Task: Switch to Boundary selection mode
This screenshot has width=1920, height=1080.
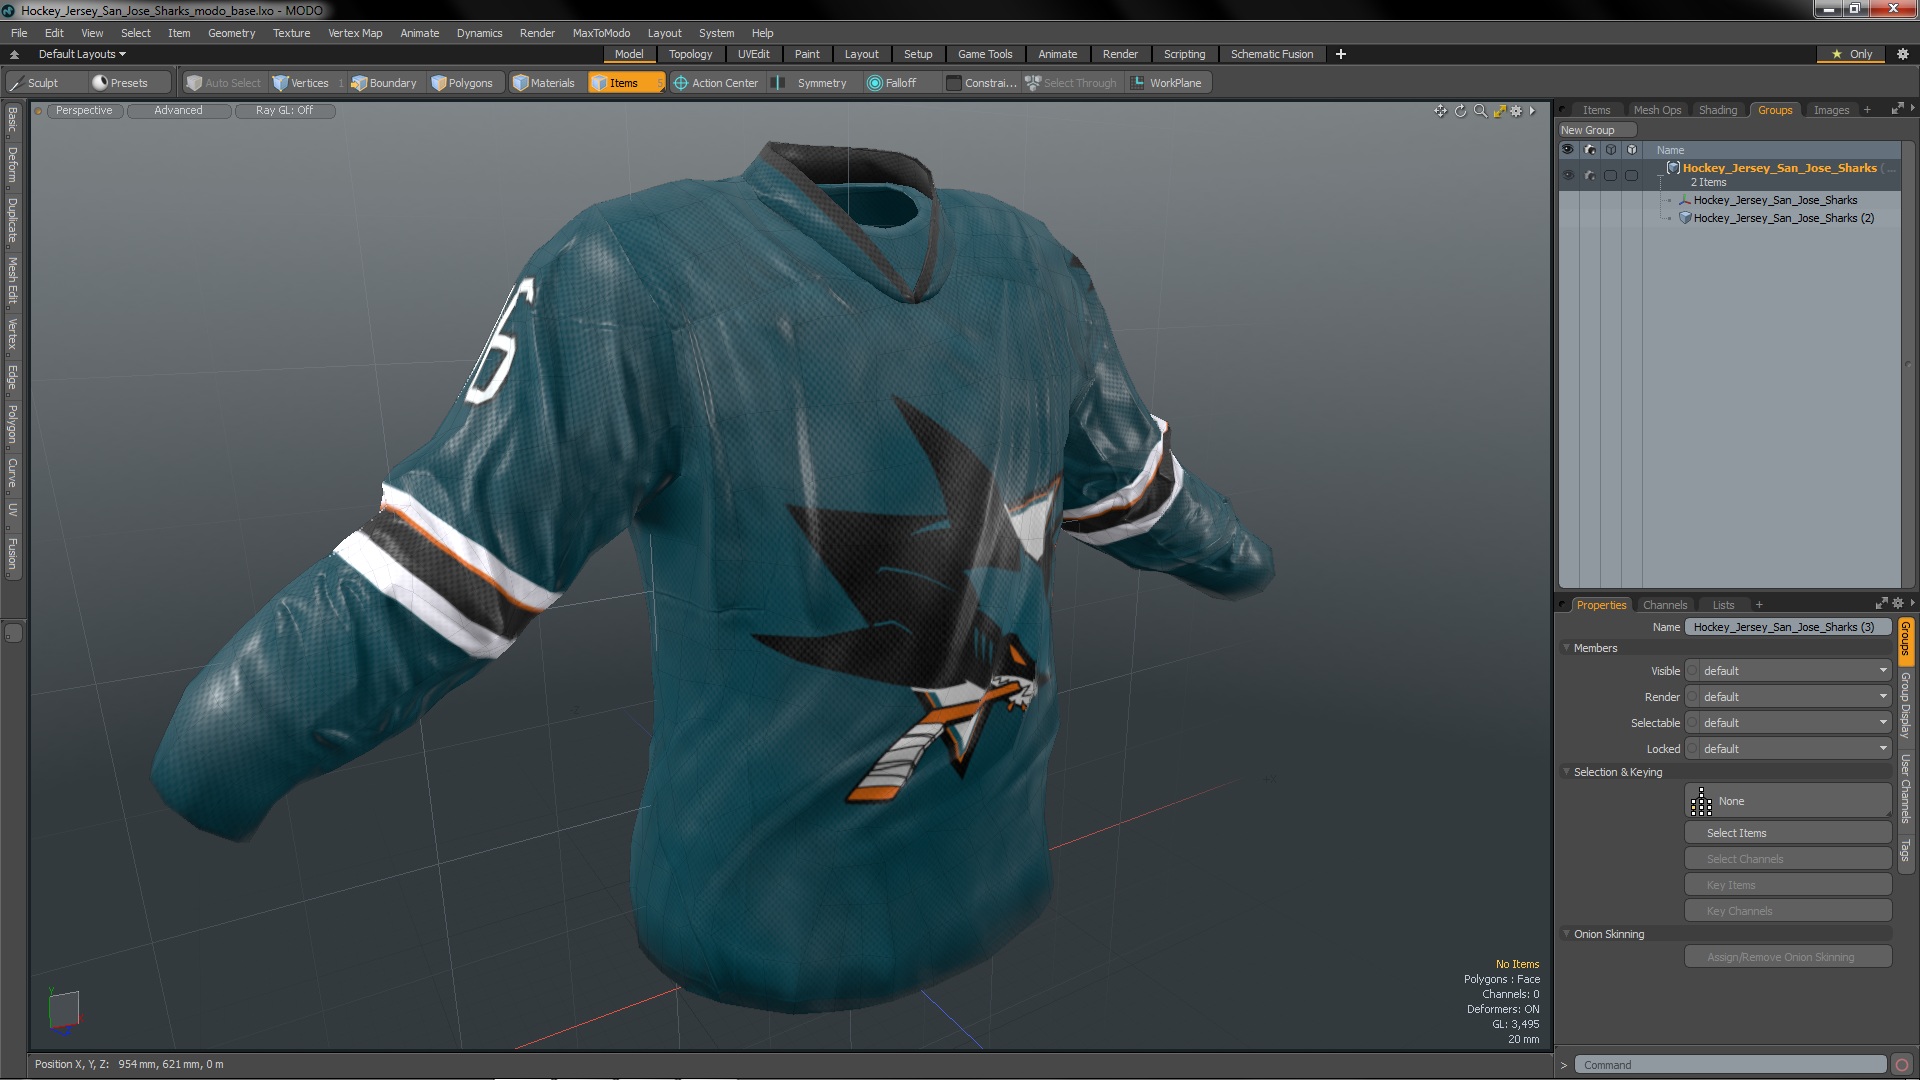Action: (x=384, y=83)
